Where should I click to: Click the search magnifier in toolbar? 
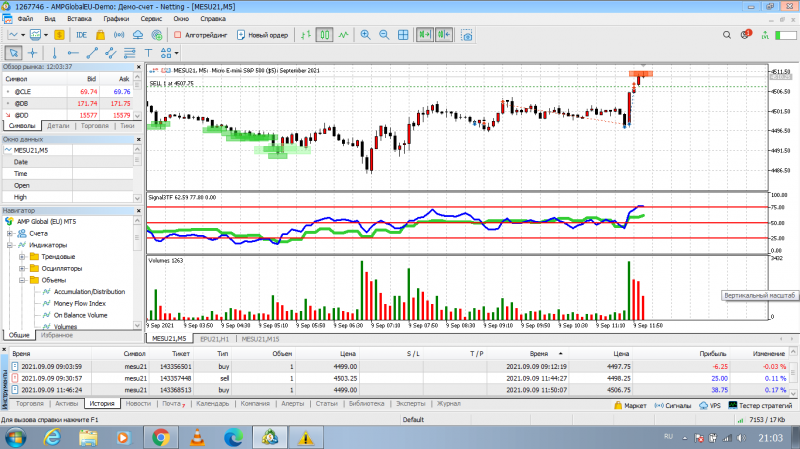[x=727, y=35]
